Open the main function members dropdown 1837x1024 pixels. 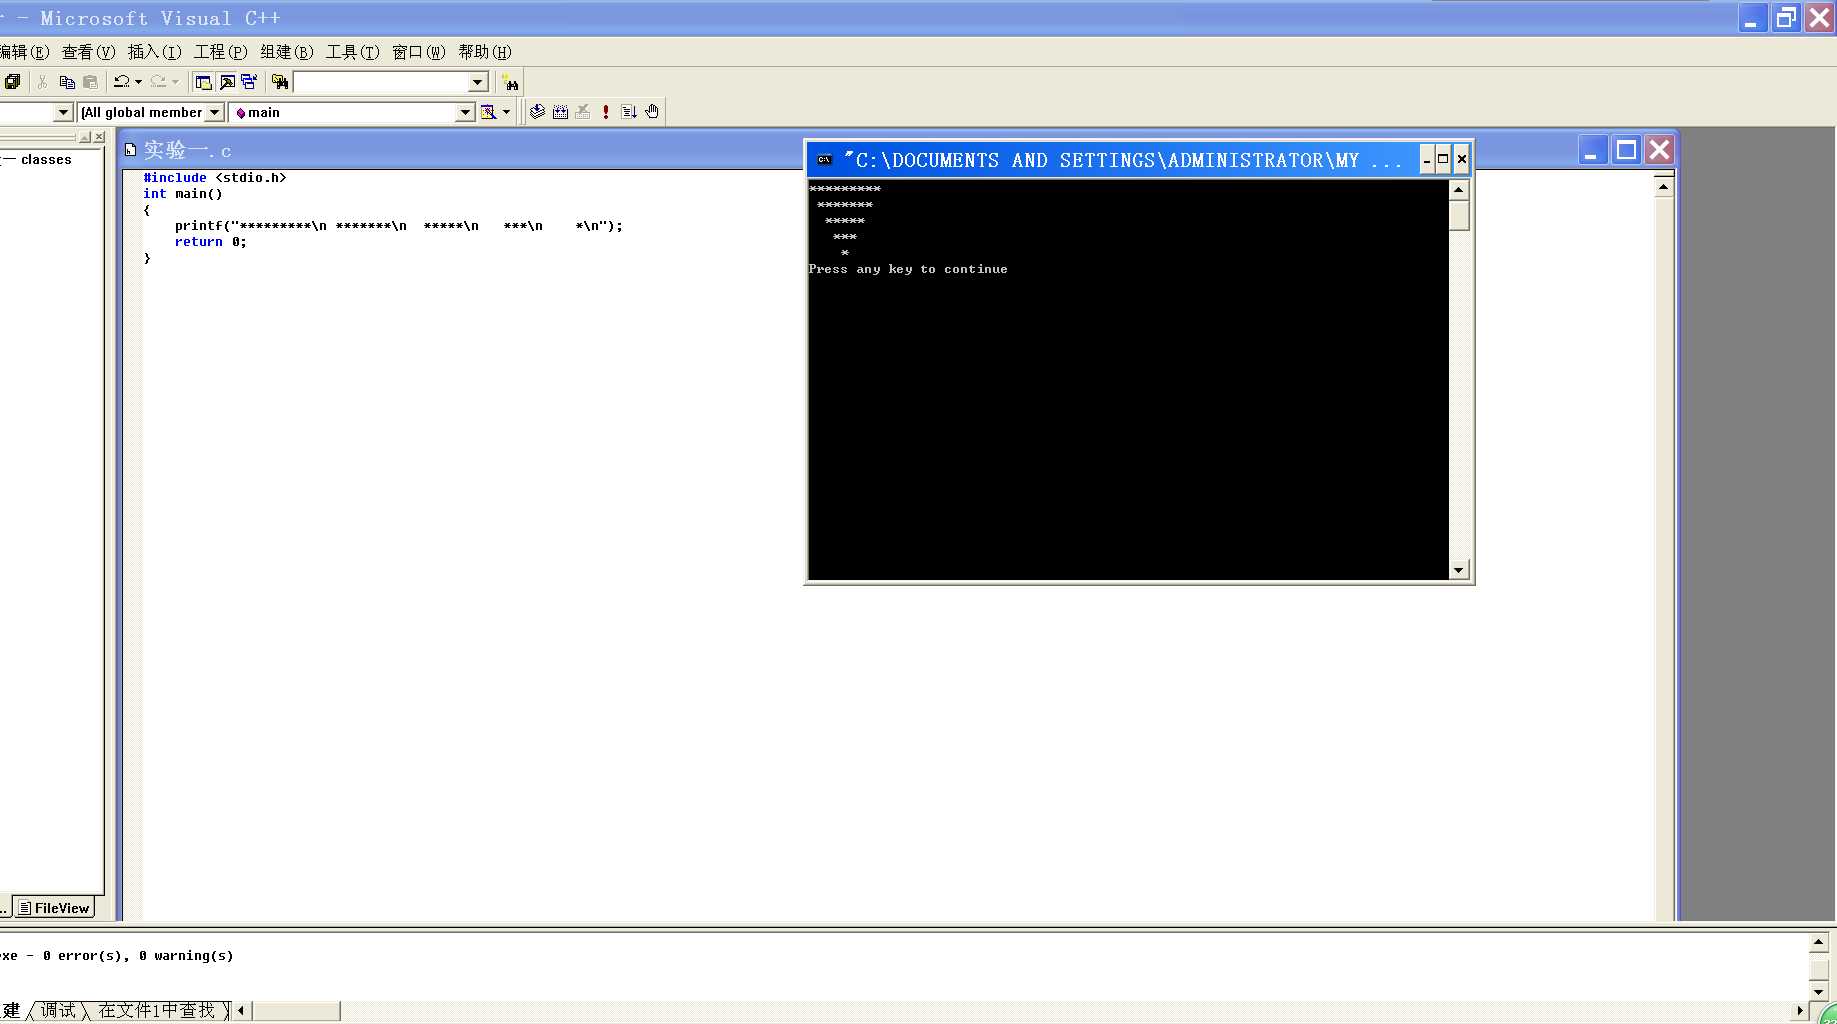[x=465, y=113]
